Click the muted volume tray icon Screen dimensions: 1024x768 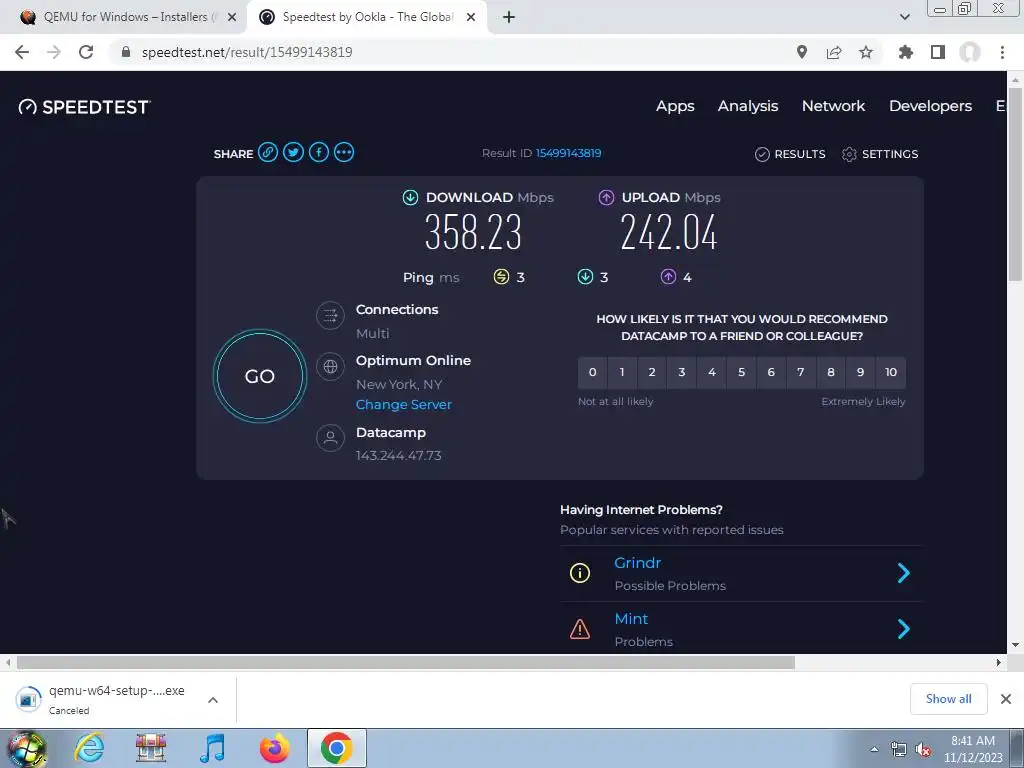[x=923, y=750]
